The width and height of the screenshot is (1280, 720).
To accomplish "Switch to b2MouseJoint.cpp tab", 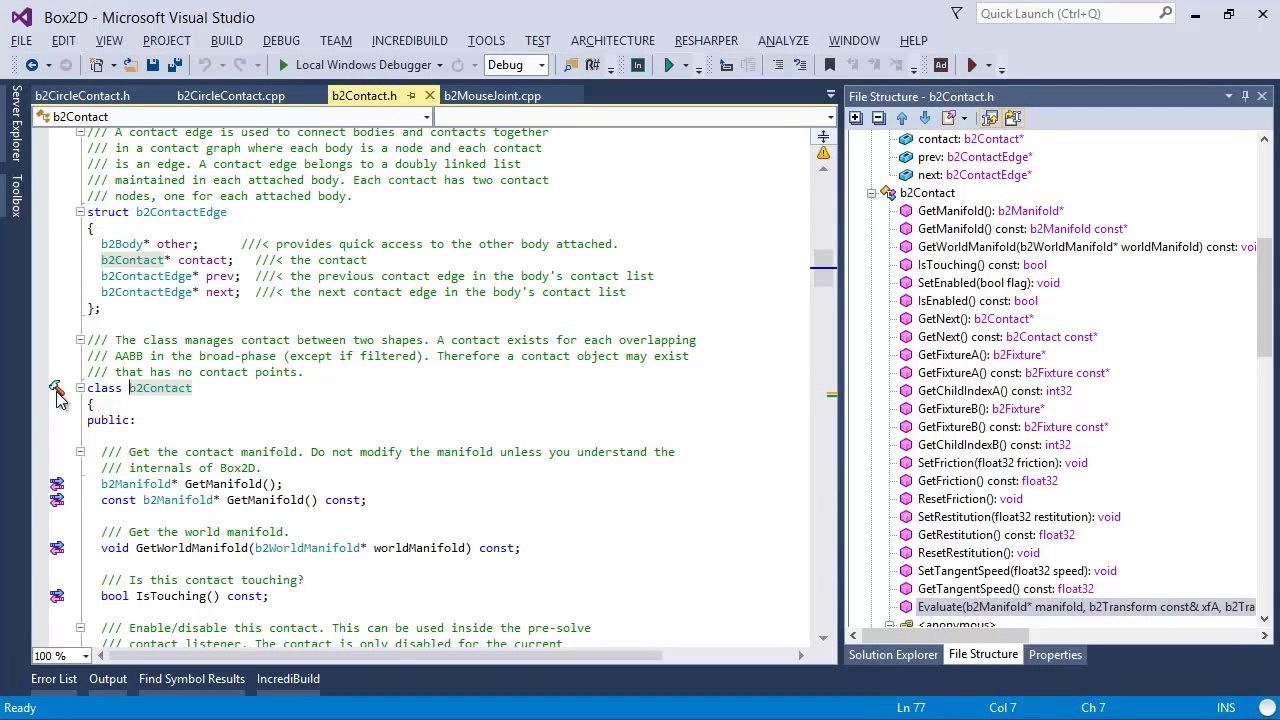I will [492, 96].
